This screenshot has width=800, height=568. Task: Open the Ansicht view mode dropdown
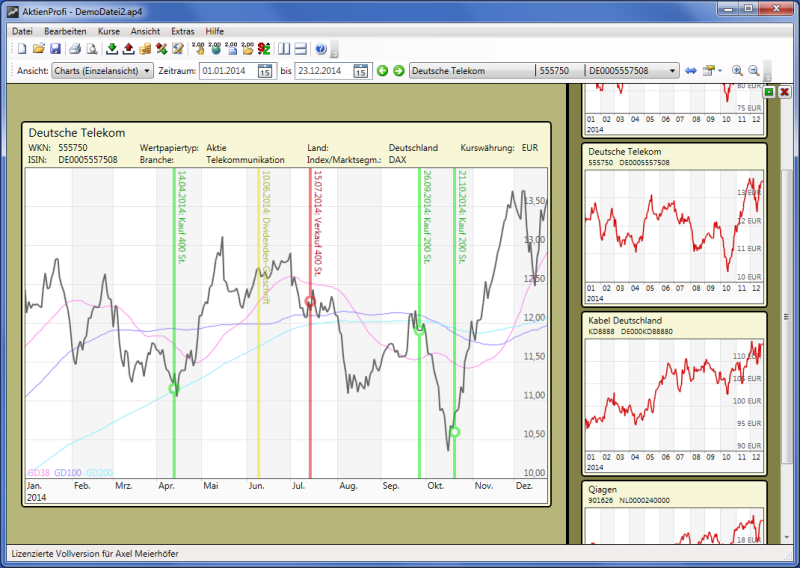102,71
